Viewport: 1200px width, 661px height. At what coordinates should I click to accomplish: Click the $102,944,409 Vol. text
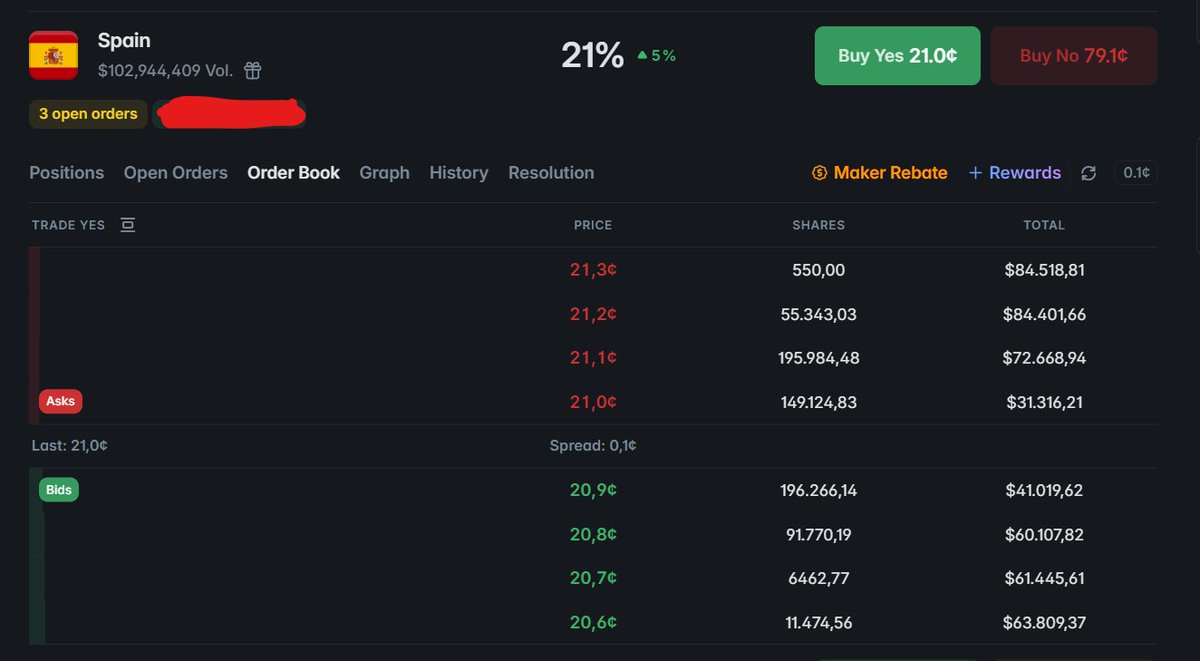coord(165,71)
